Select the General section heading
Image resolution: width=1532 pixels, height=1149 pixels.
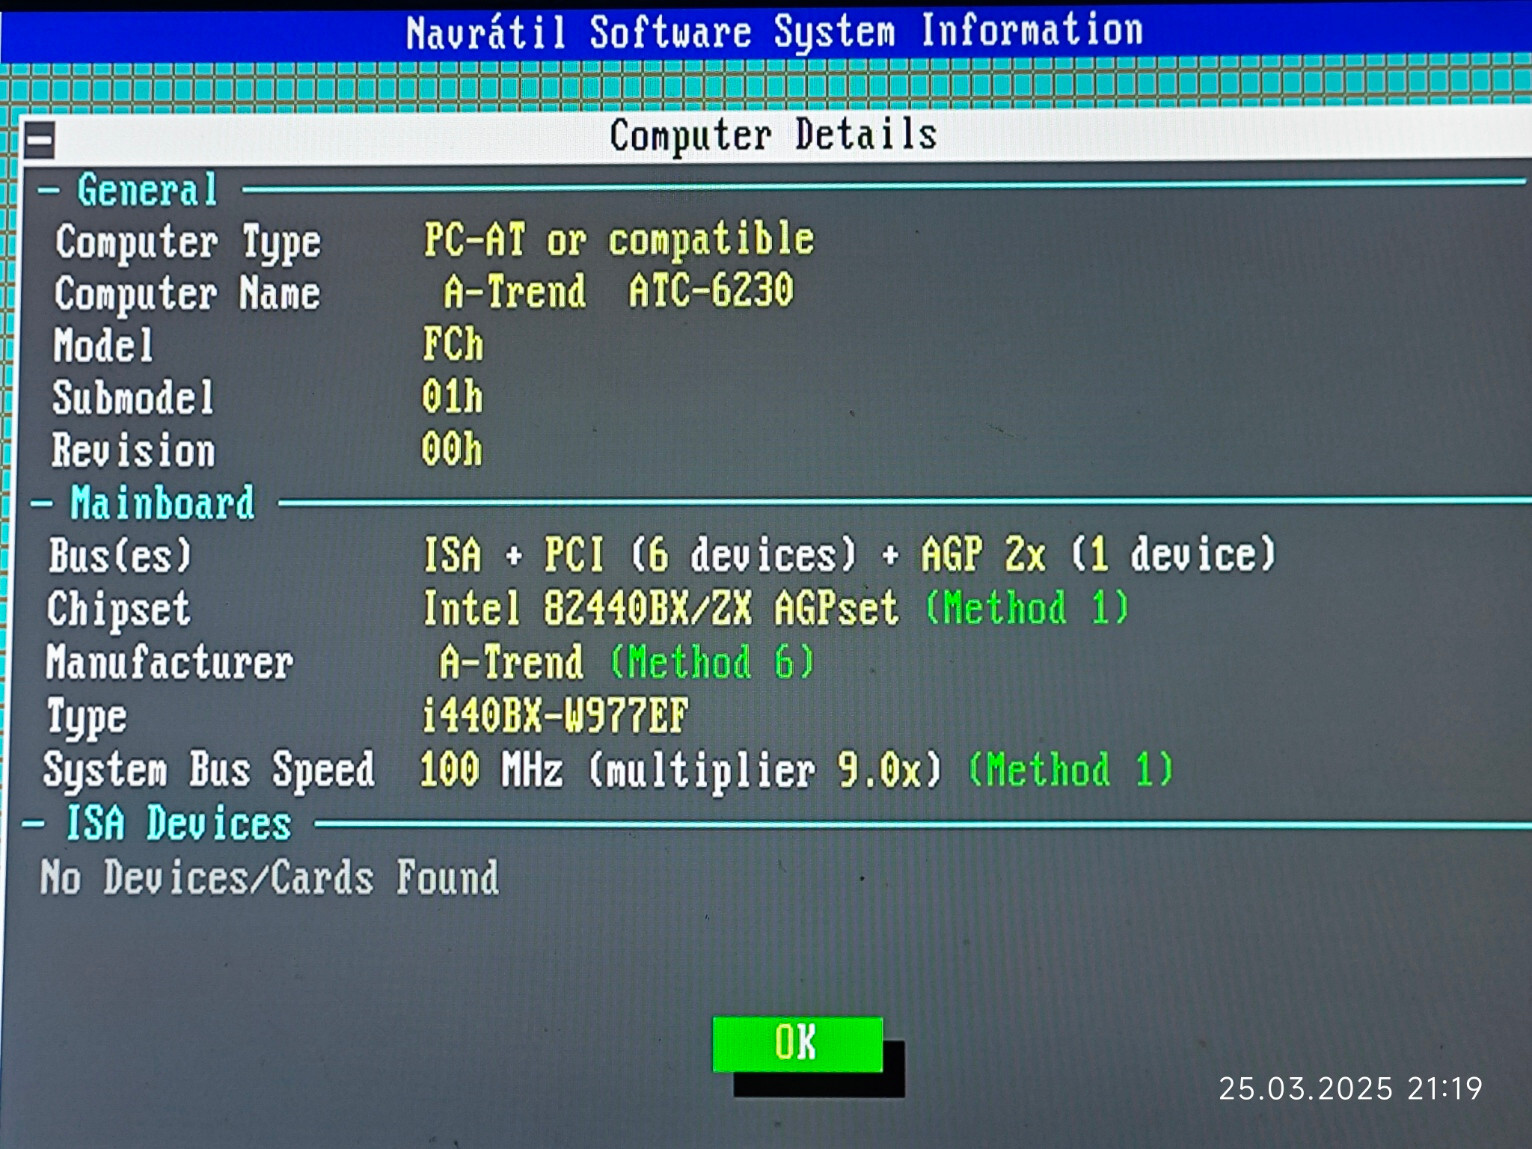pos(147,190)
